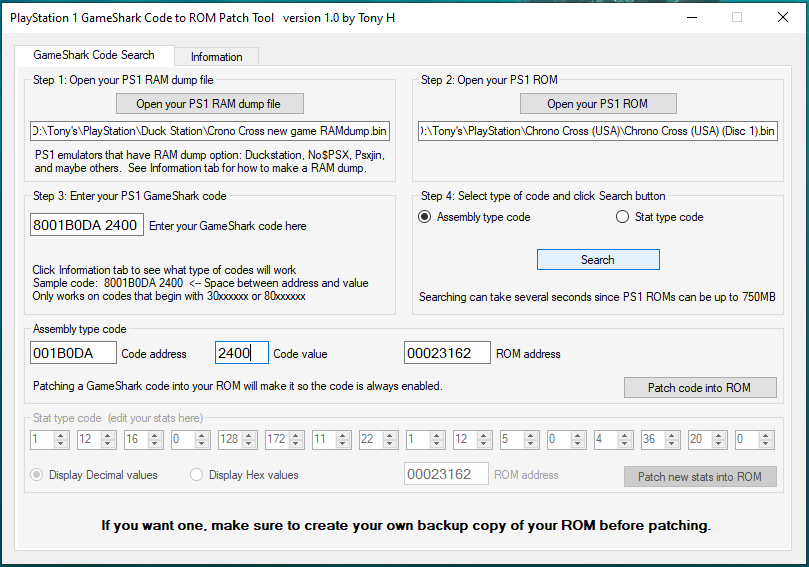The width and height of the screenshot is (809, 567).
Task: Choose the Stat type code radio option
Action: tap(622, 217)
